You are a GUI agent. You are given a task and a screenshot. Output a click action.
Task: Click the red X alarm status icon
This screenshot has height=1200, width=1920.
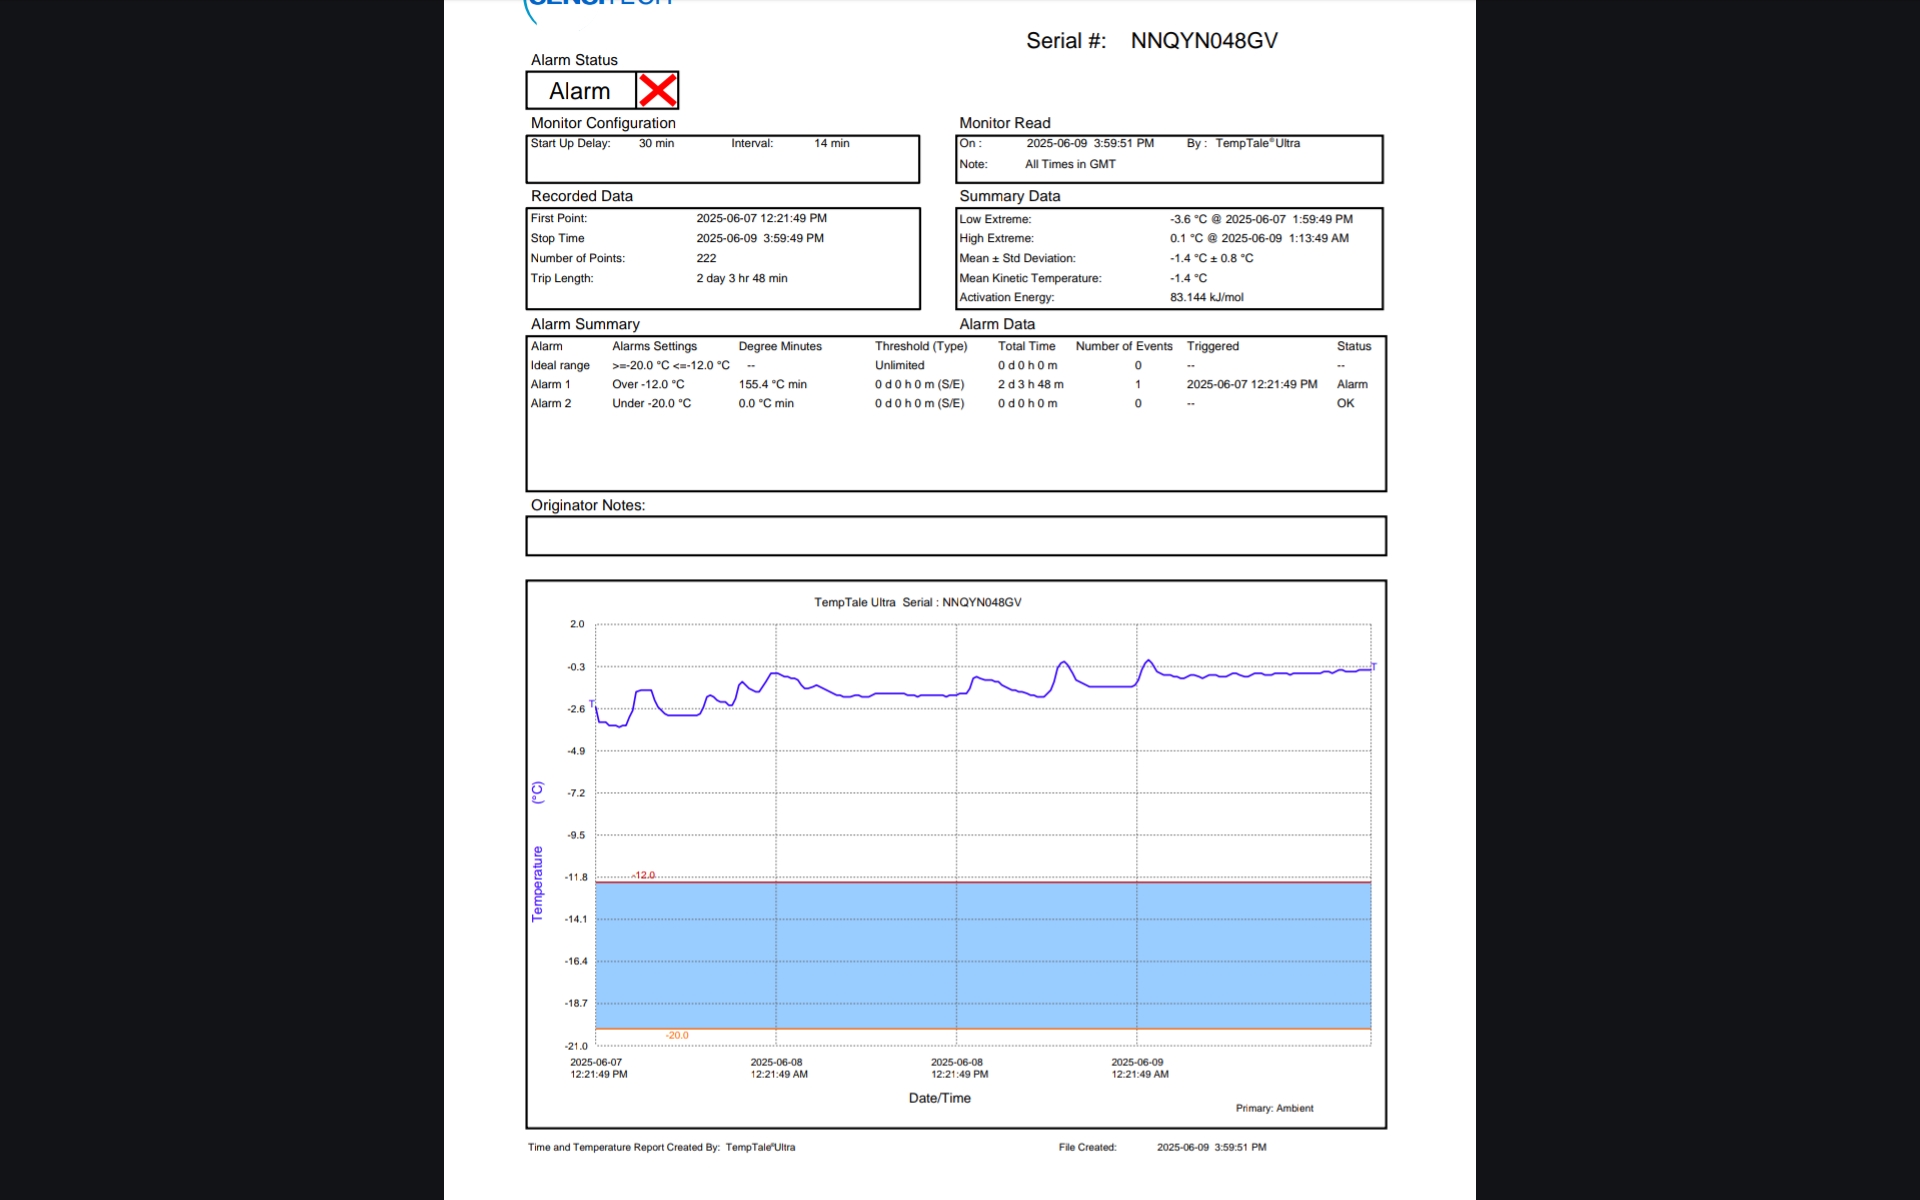pos(657,90)
